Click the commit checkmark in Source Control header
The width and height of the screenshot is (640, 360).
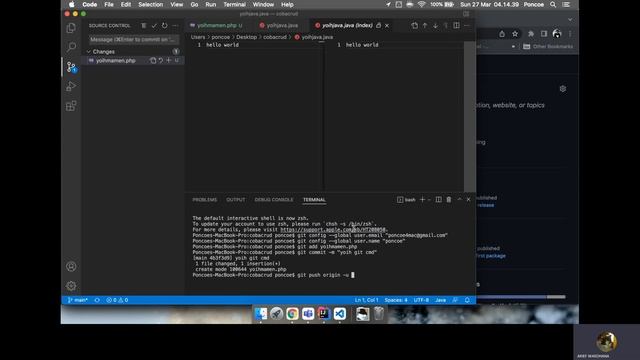(x=154, y=25)
